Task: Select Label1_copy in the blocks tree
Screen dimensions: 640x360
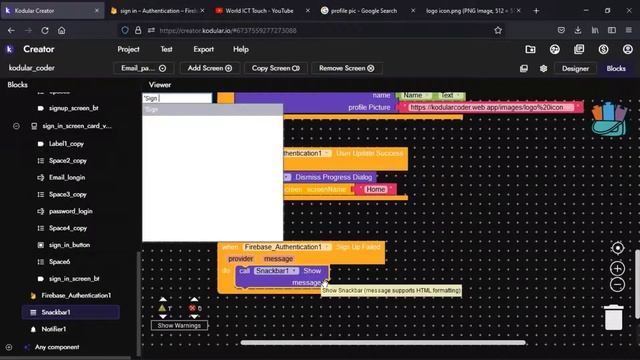Action: [66, 144]
